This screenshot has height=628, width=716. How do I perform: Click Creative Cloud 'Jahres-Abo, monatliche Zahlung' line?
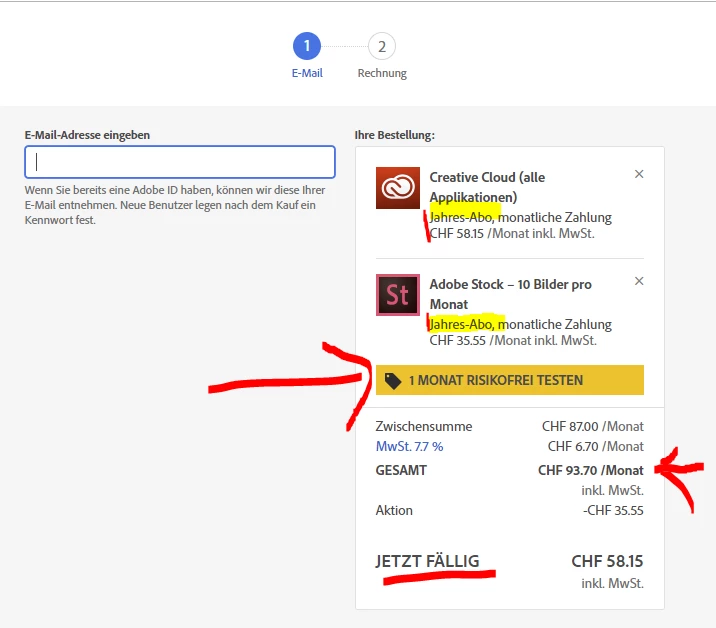[521, 217]
